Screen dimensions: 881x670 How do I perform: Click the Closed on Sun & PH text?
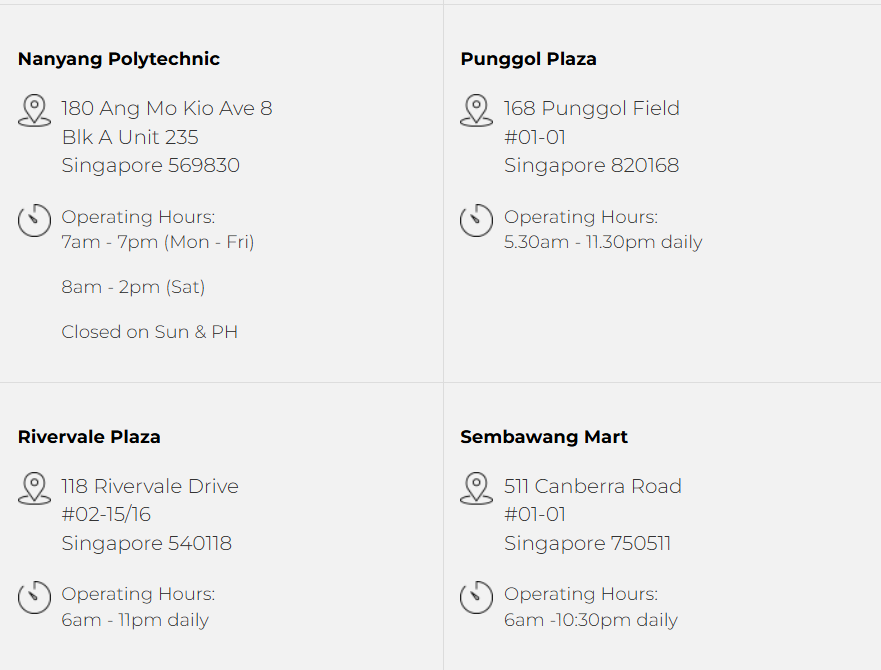(x=149, y=332)
